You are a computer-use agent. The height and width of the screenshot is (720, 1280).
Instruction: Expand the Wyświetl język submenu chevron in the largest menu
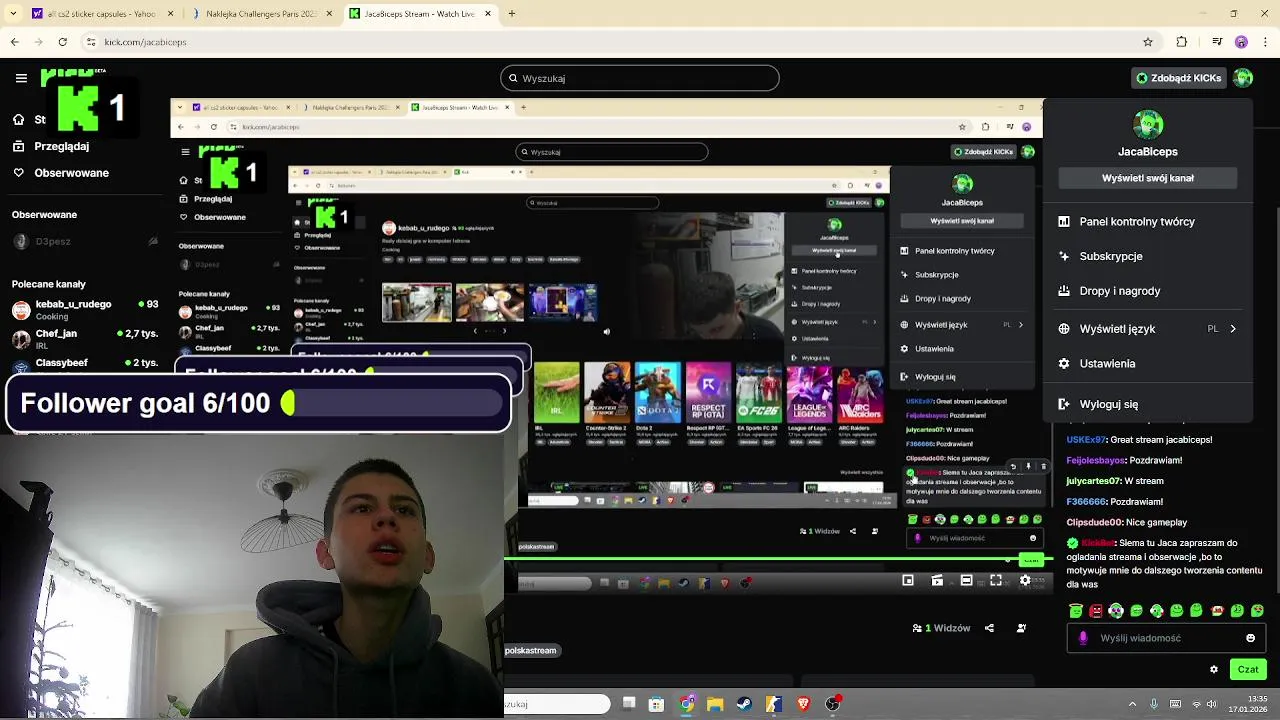point(1232,329)
